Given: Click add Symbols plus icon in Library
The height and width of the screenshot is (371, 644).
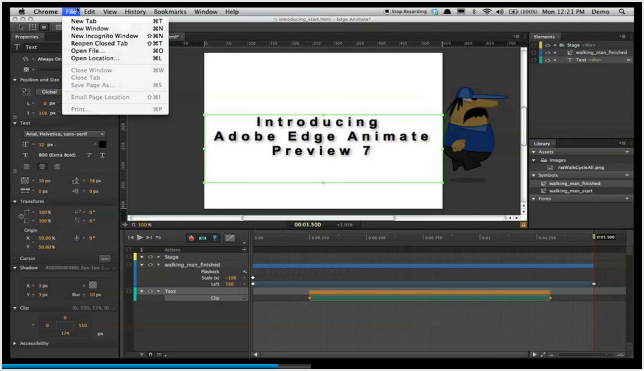Looking at the screenshot, I should pos(627,175).
